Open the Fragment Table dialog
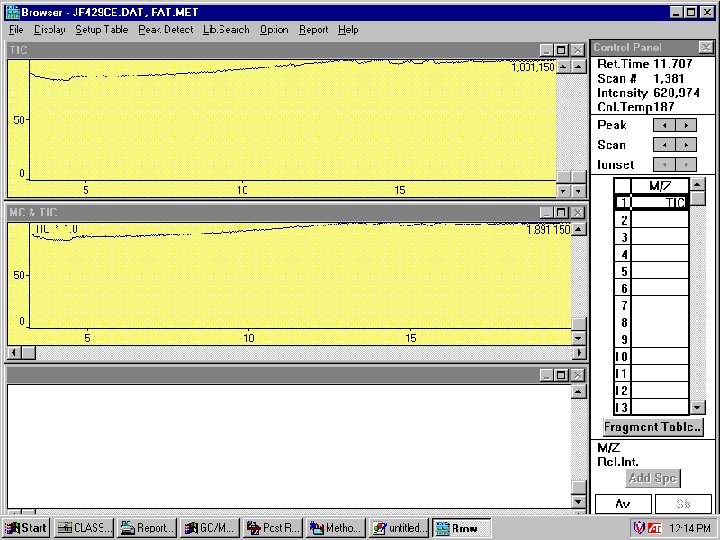720x540 pixels. (653, 427)
